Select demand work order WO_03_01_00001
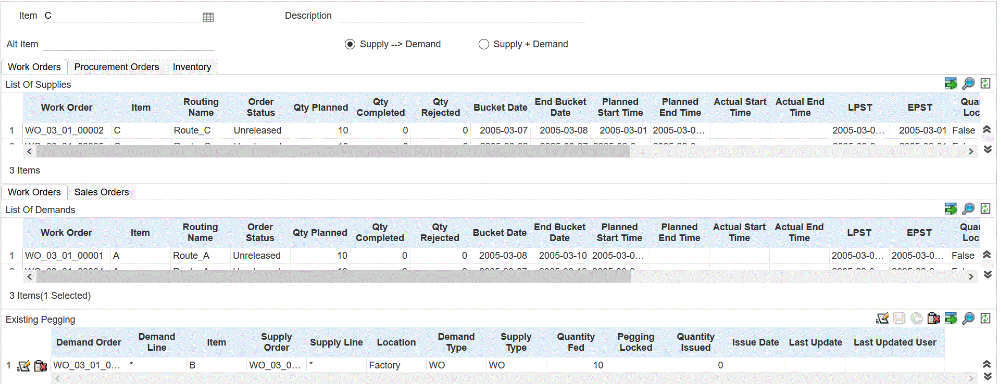 (x=64, y=255)
